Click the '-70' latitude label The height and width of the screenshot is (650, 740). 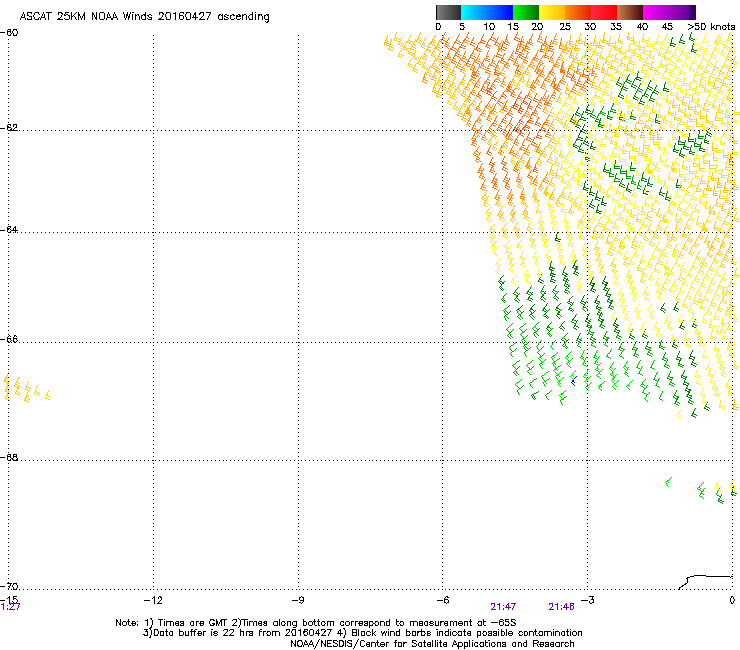coord(9,587)
